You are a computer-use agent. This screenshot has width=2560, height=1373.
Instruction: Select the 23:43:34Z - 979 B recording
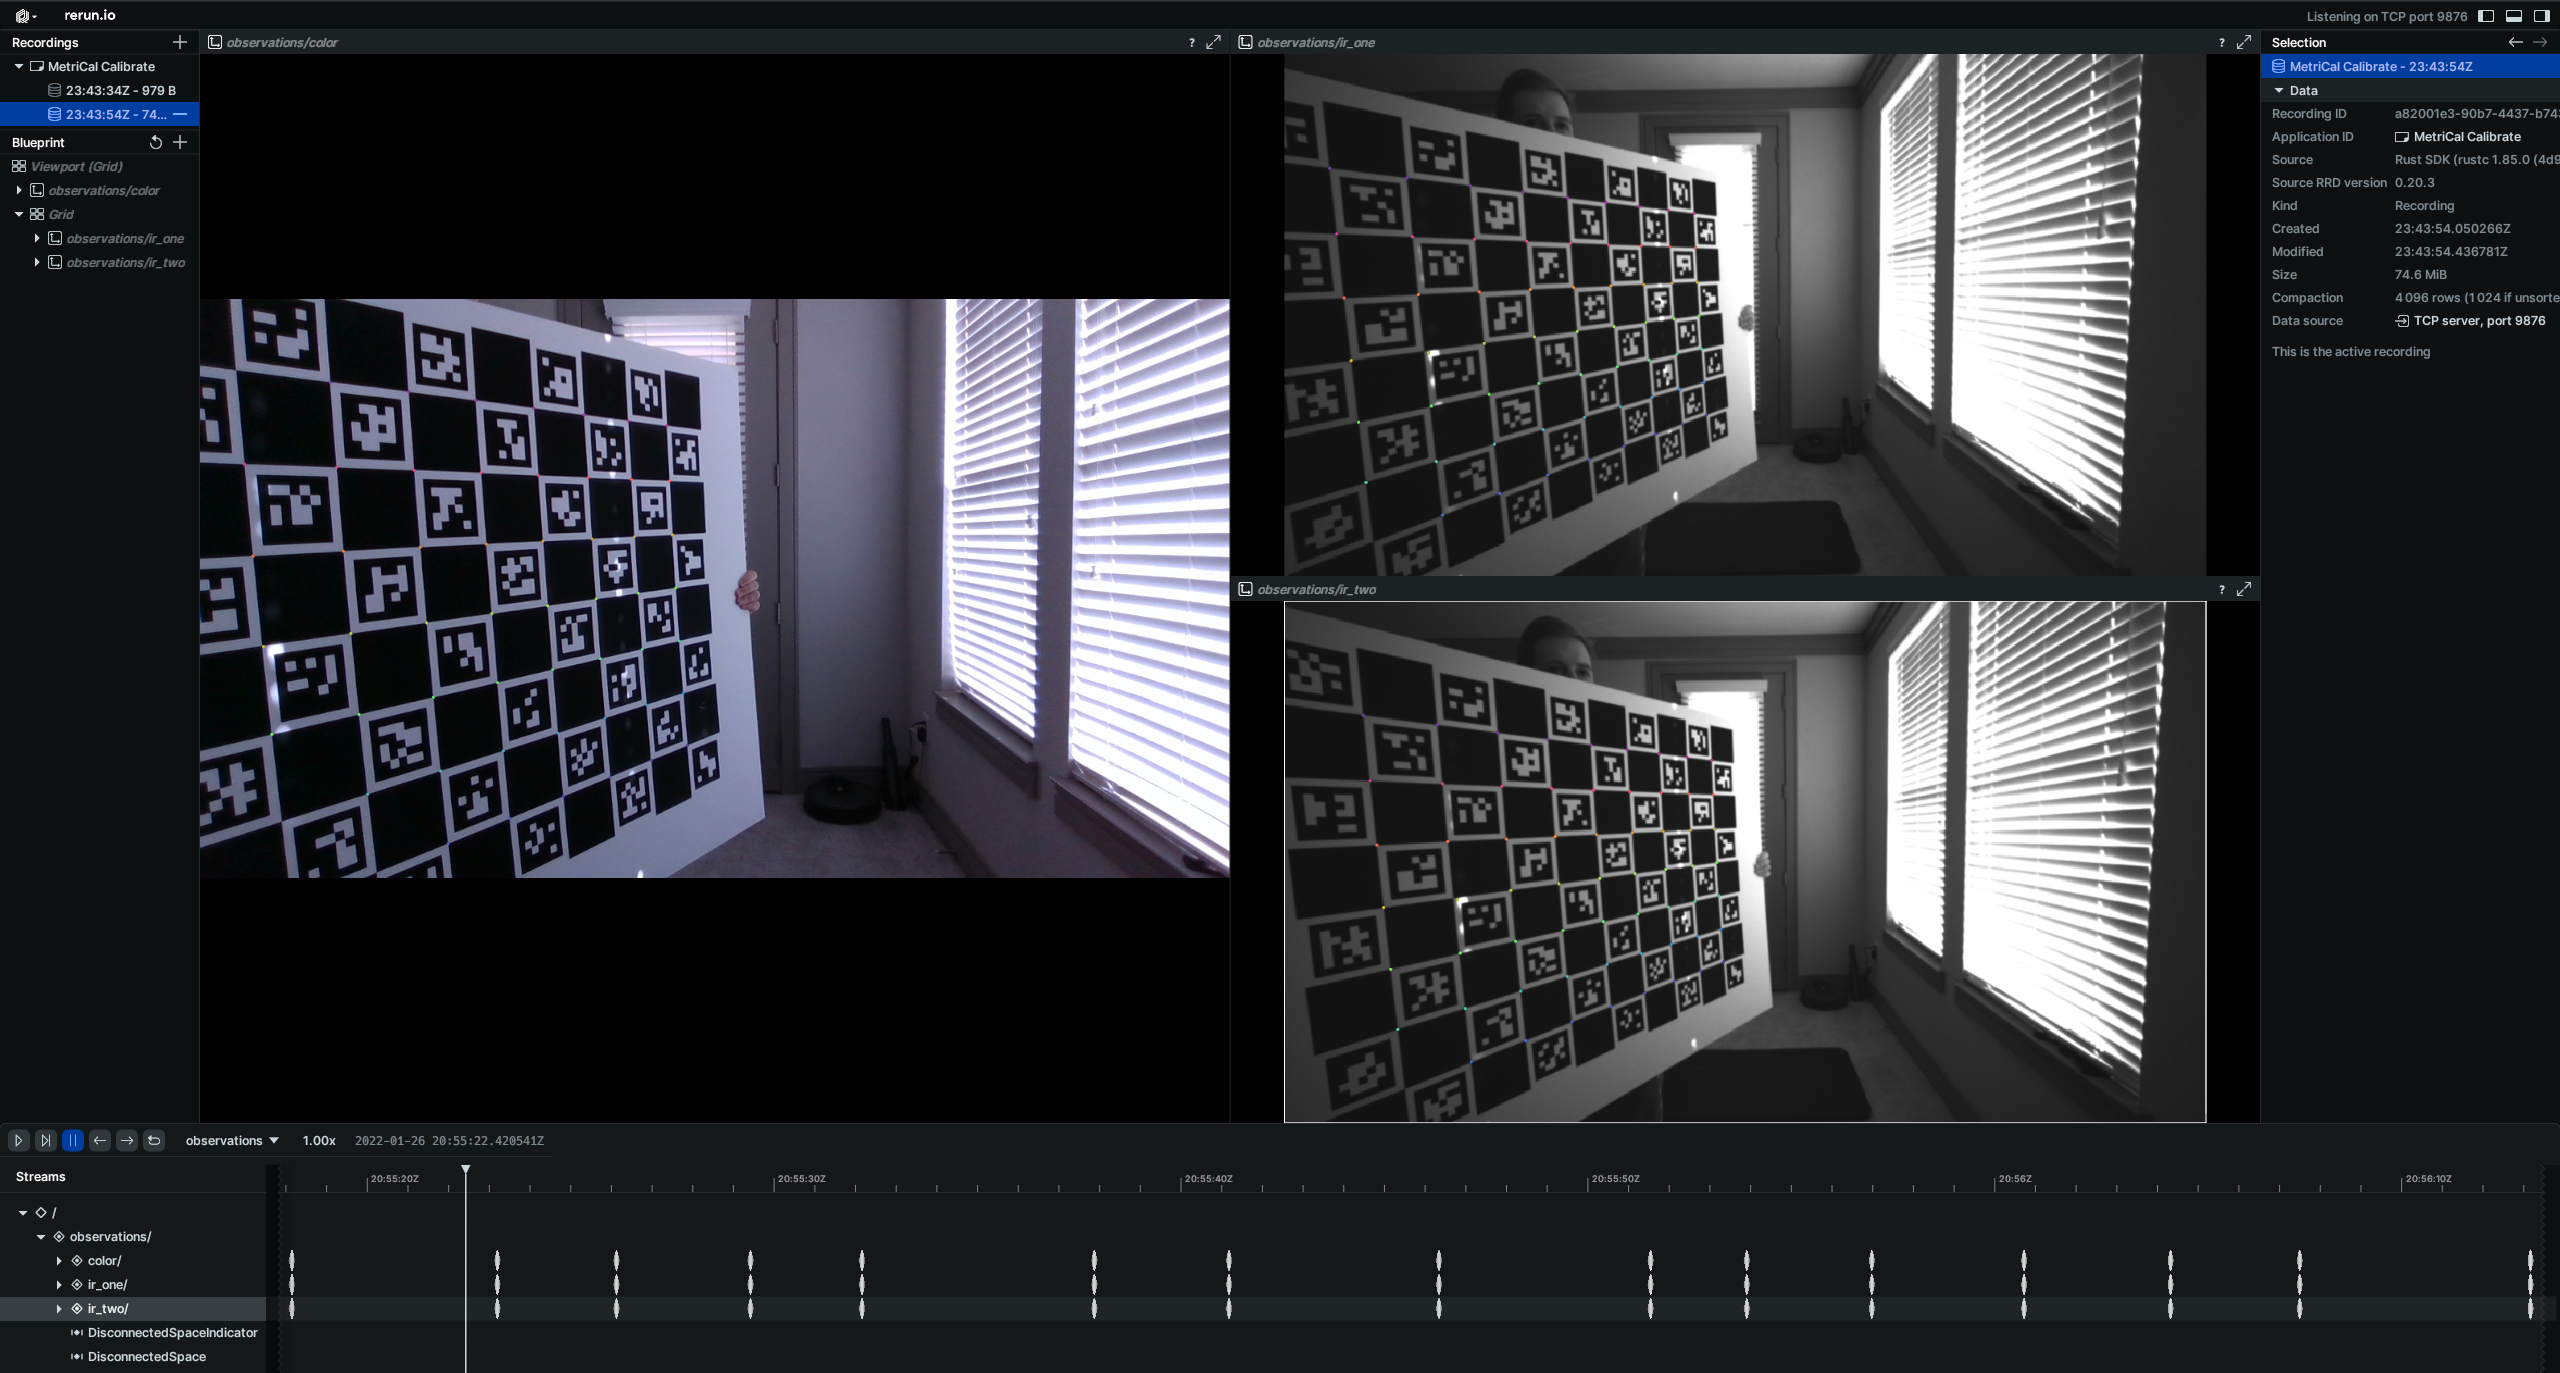[x=100, y=90]
